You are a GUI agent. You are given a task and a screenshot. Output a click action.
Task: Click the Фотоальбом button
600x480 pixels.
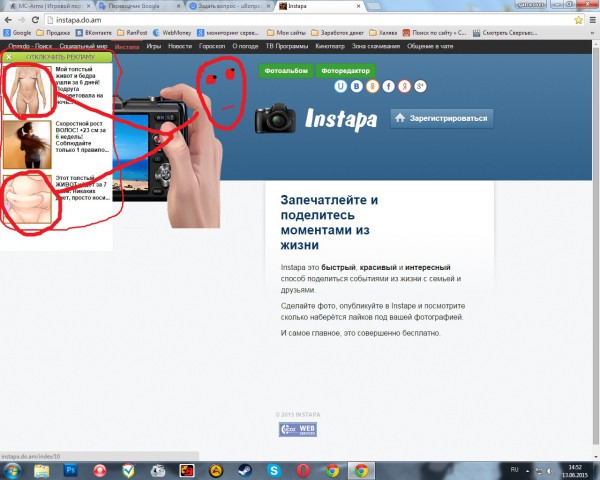286,71
